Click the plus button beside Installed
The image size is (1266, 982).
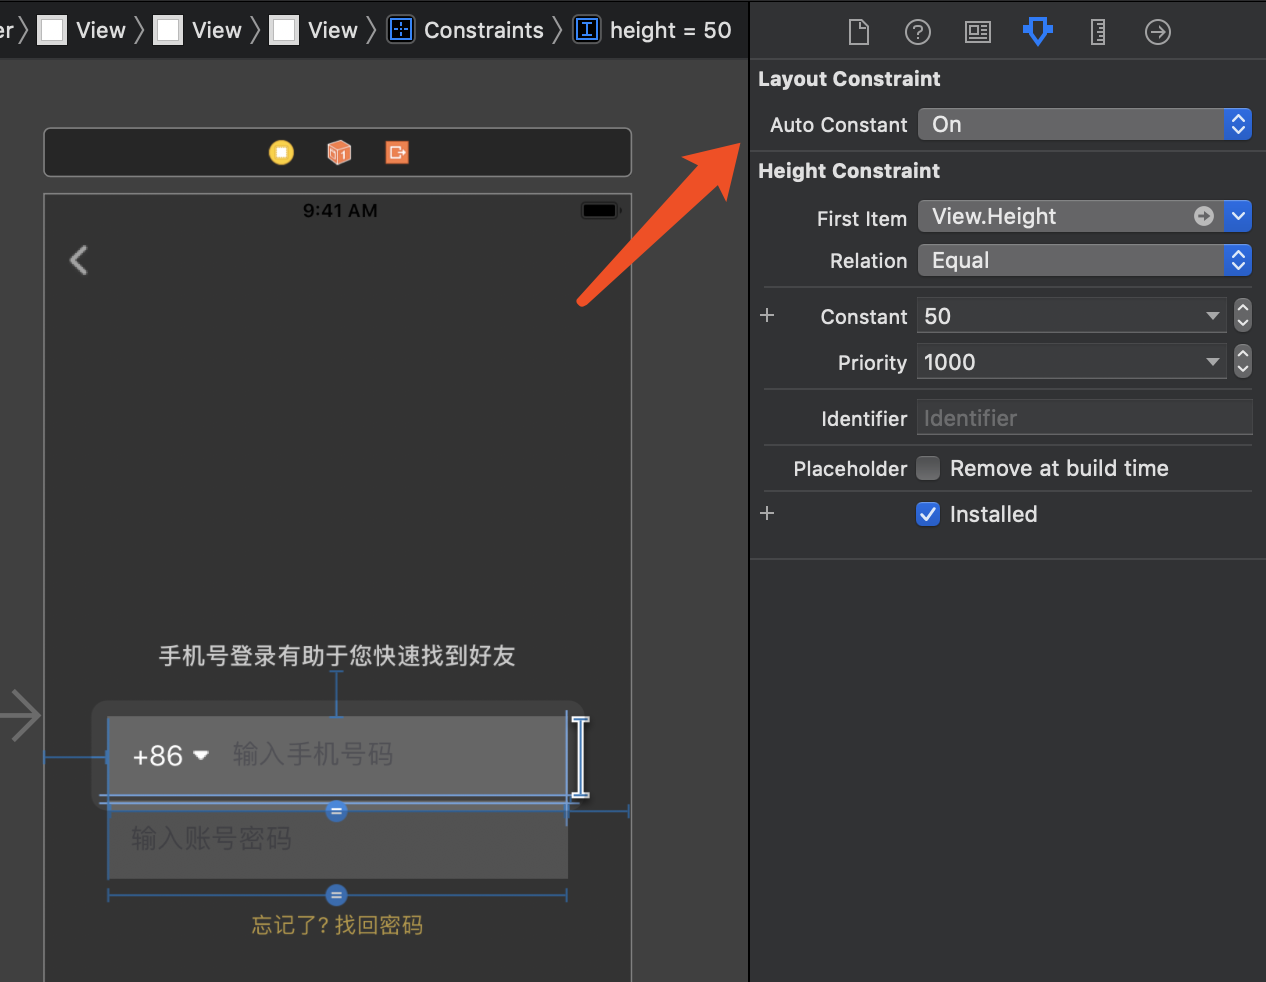tap(767, 513)
